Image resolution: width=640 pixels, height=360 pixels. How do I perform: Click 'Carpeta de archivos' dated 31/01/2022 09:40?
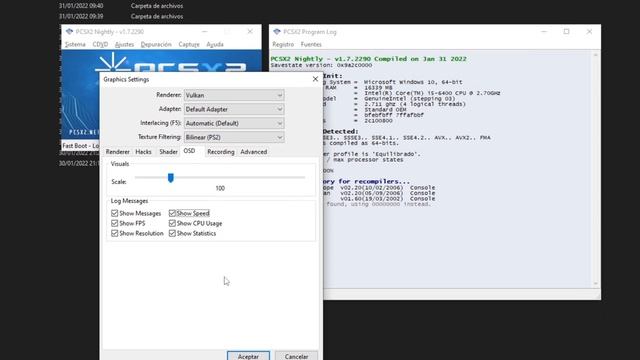157,6
